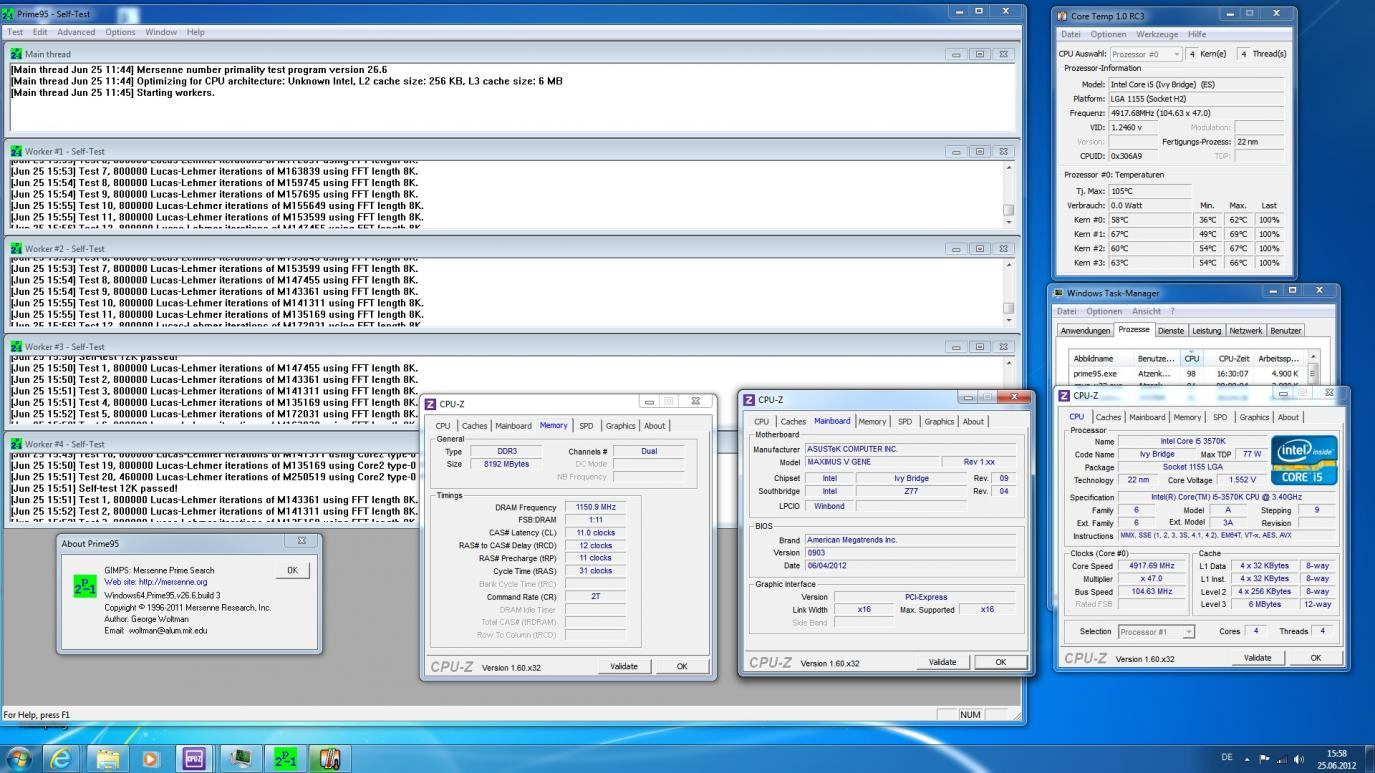1375x773 pixels.
Task: Click OK in CPU-Z Mainboard window
Action: (x=1000, y=662)
